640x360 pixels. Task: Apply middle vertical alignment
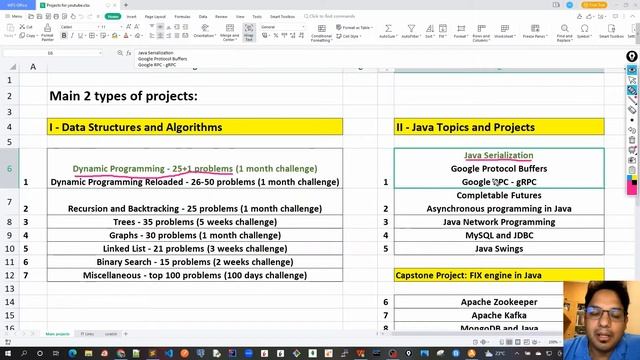tap(160, 27)
